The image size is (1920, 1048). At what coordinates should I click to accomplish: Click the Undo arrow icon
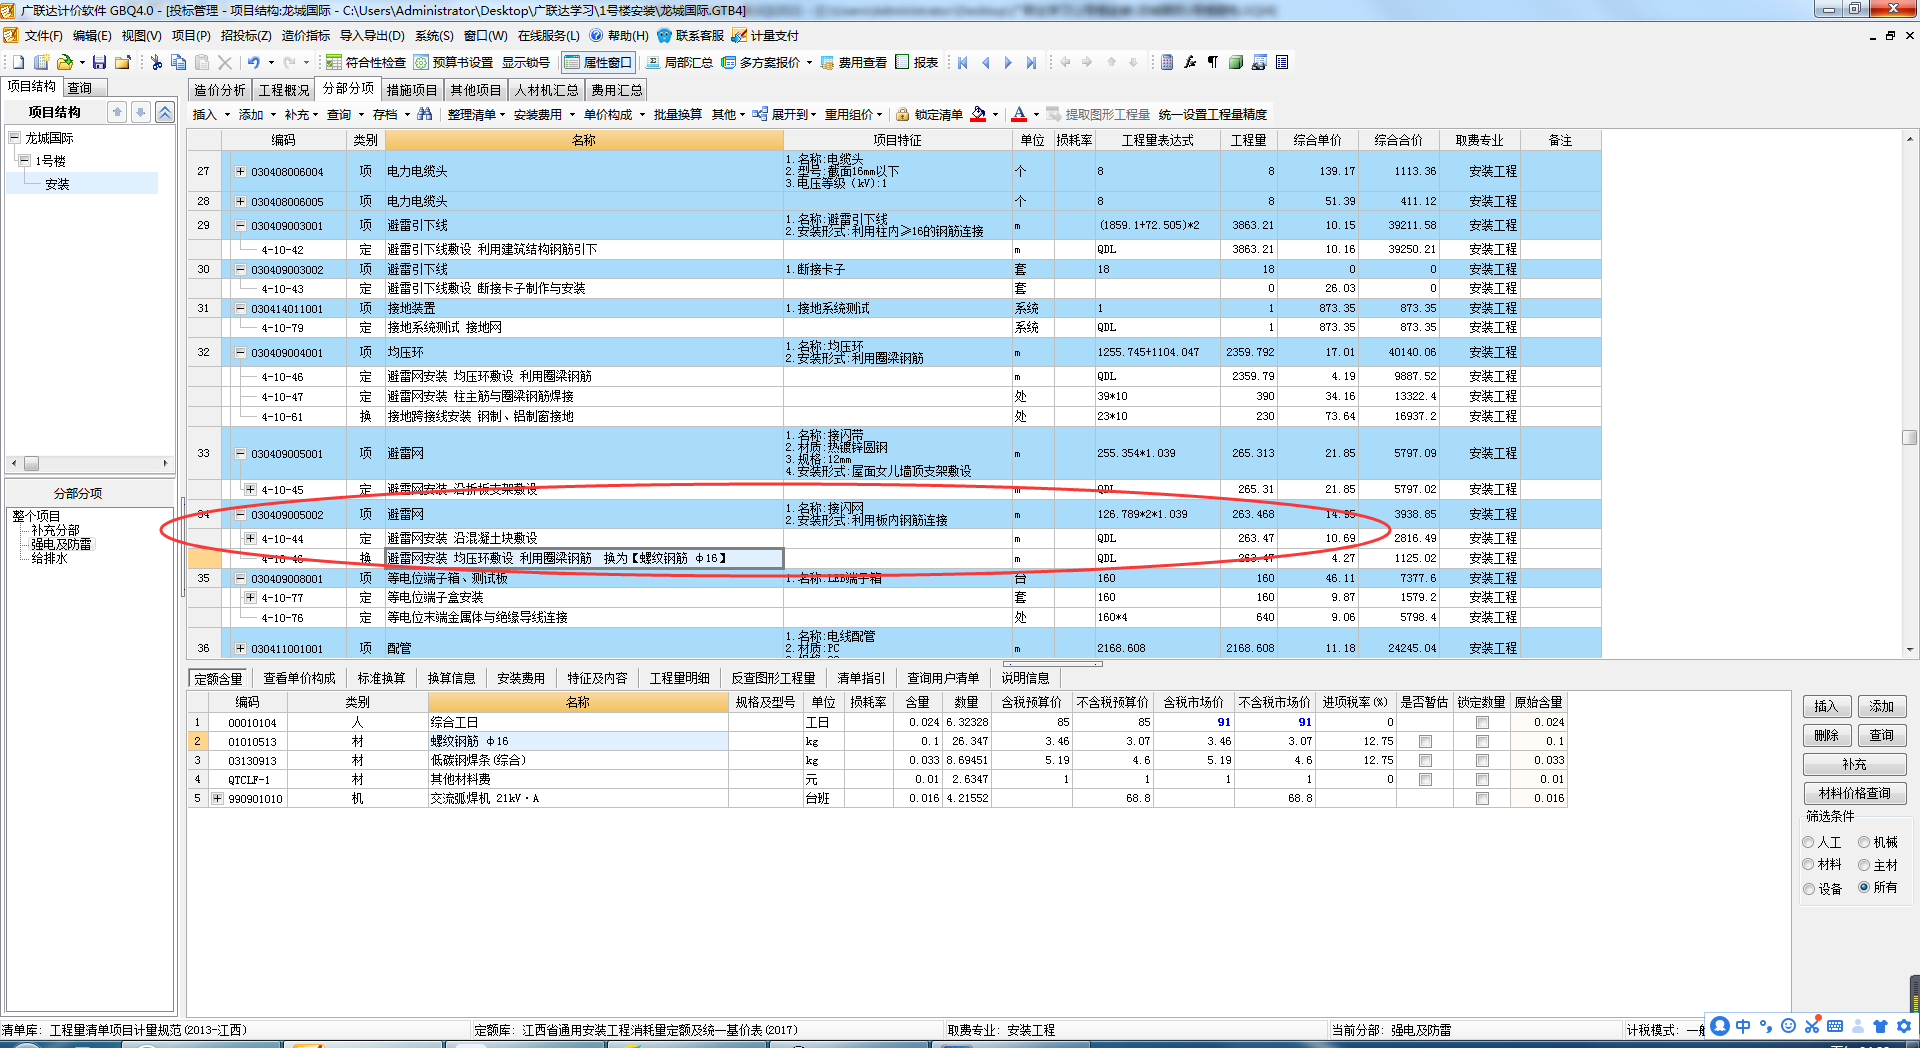click(254, 62)
